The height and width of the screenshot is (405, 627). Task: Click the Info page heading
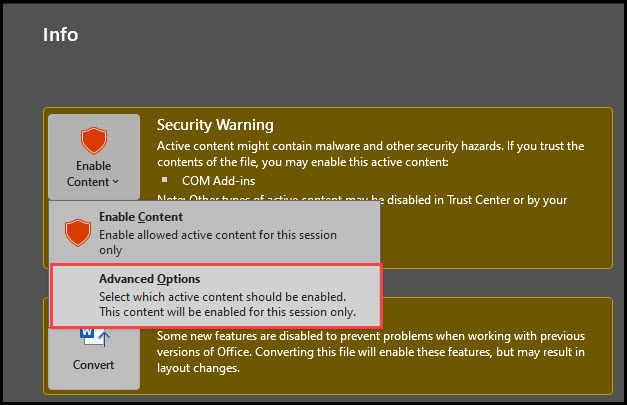[x=60, y=35]
